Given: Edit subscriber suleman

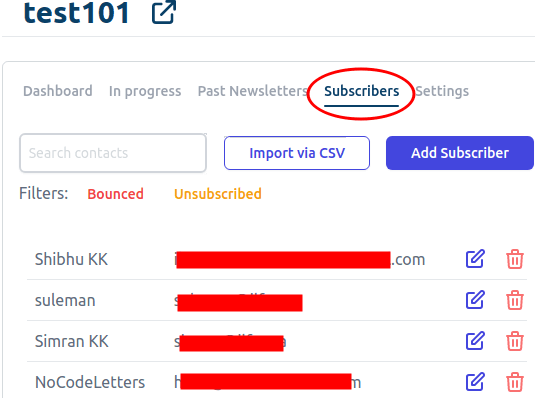Looking at the screenshot, I should coord(475,300).
